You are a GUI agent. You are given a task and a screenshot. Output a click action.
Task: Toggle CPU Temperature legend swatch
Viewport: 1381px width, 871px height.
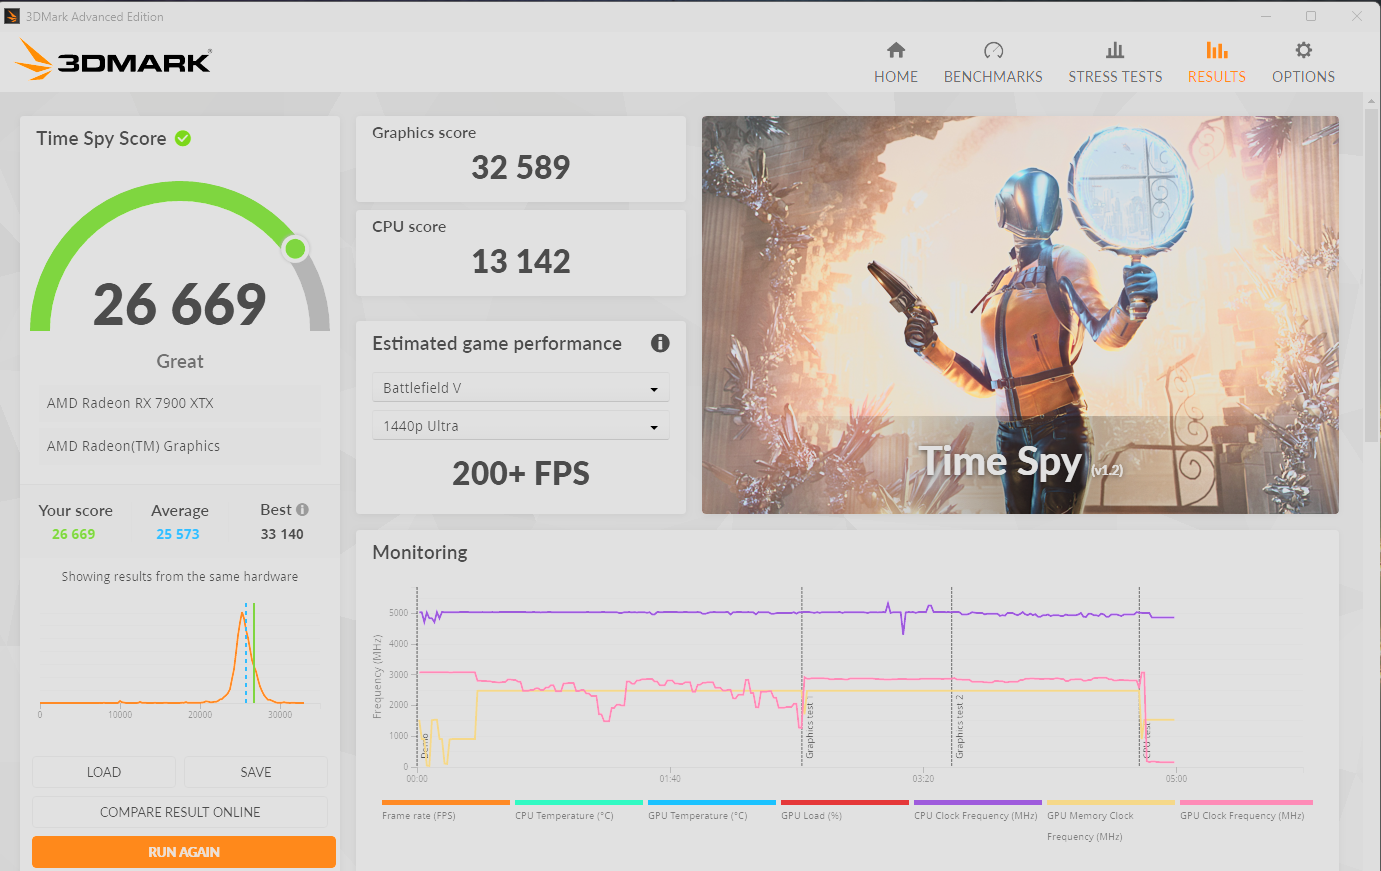coord(579,802)
